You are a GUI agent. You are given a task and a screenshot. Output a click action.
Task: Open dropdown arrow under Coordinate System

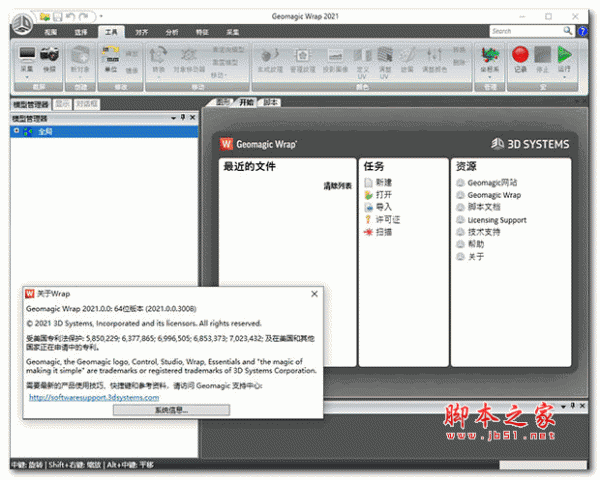click(490, 77)
